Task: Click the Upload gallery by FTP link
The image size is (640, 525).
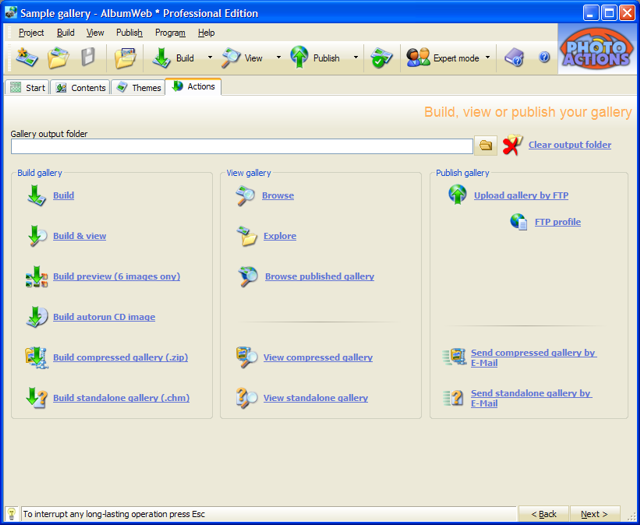Action: tap(521, 195)
